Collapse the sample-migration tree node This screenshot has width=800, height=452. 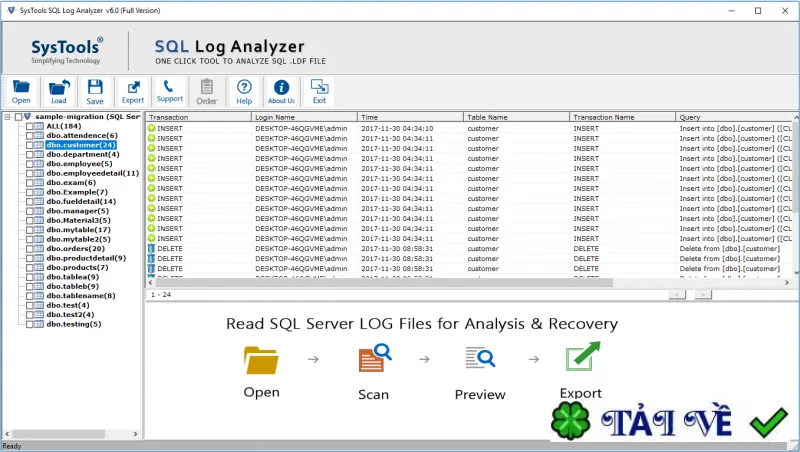coord(7,117)
